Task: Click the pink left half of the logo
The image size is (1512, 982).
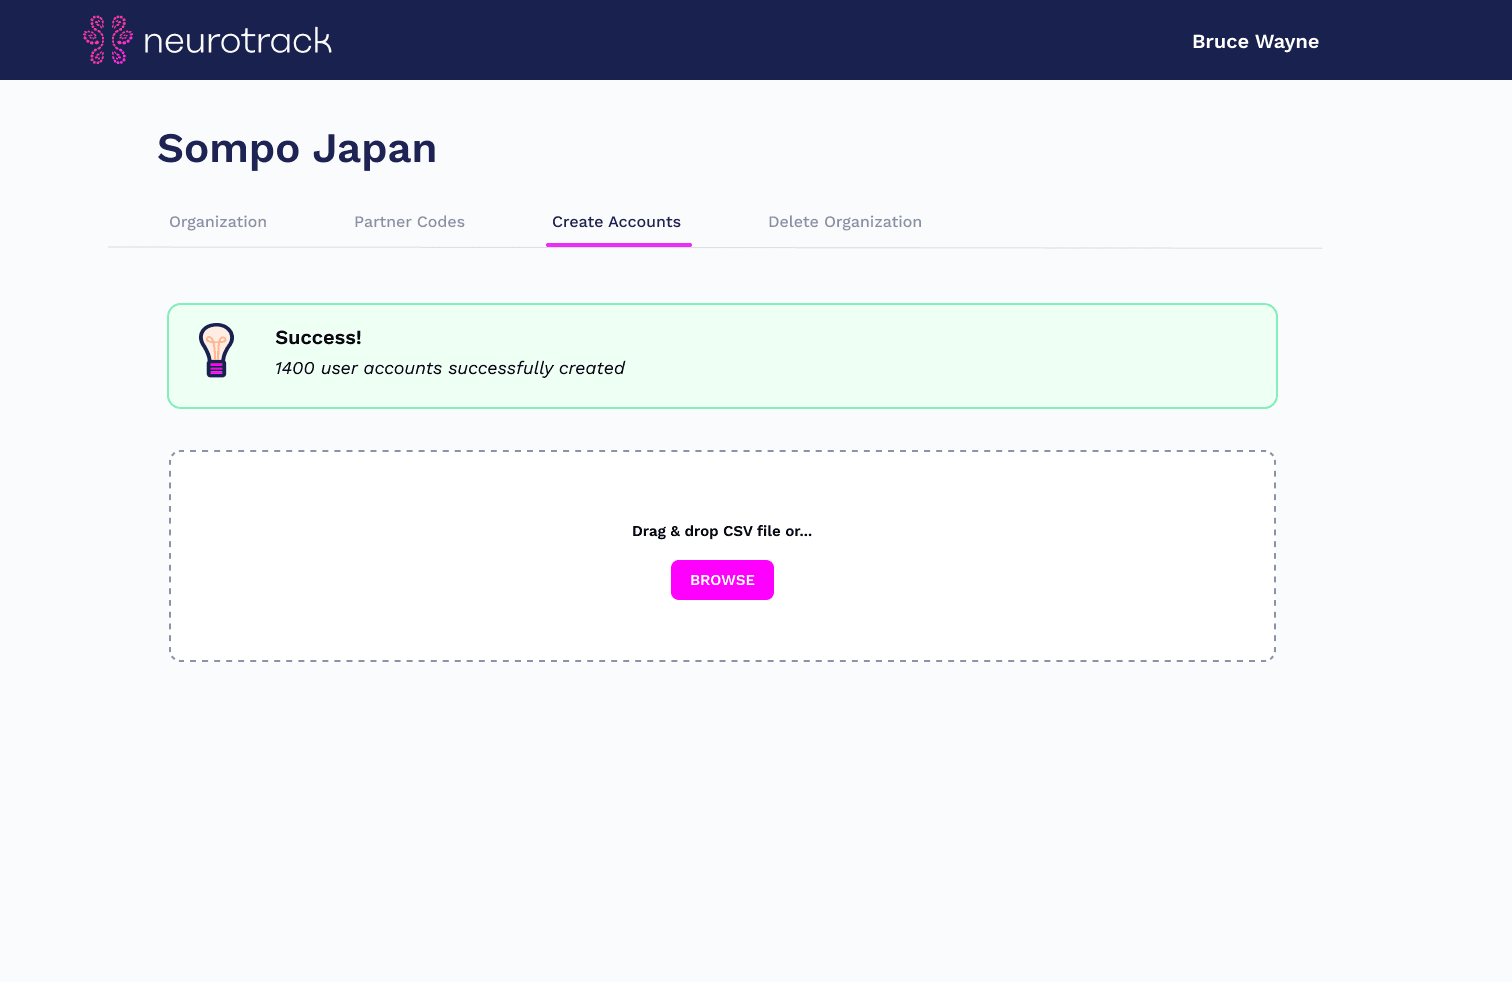Action: [96, 40]
